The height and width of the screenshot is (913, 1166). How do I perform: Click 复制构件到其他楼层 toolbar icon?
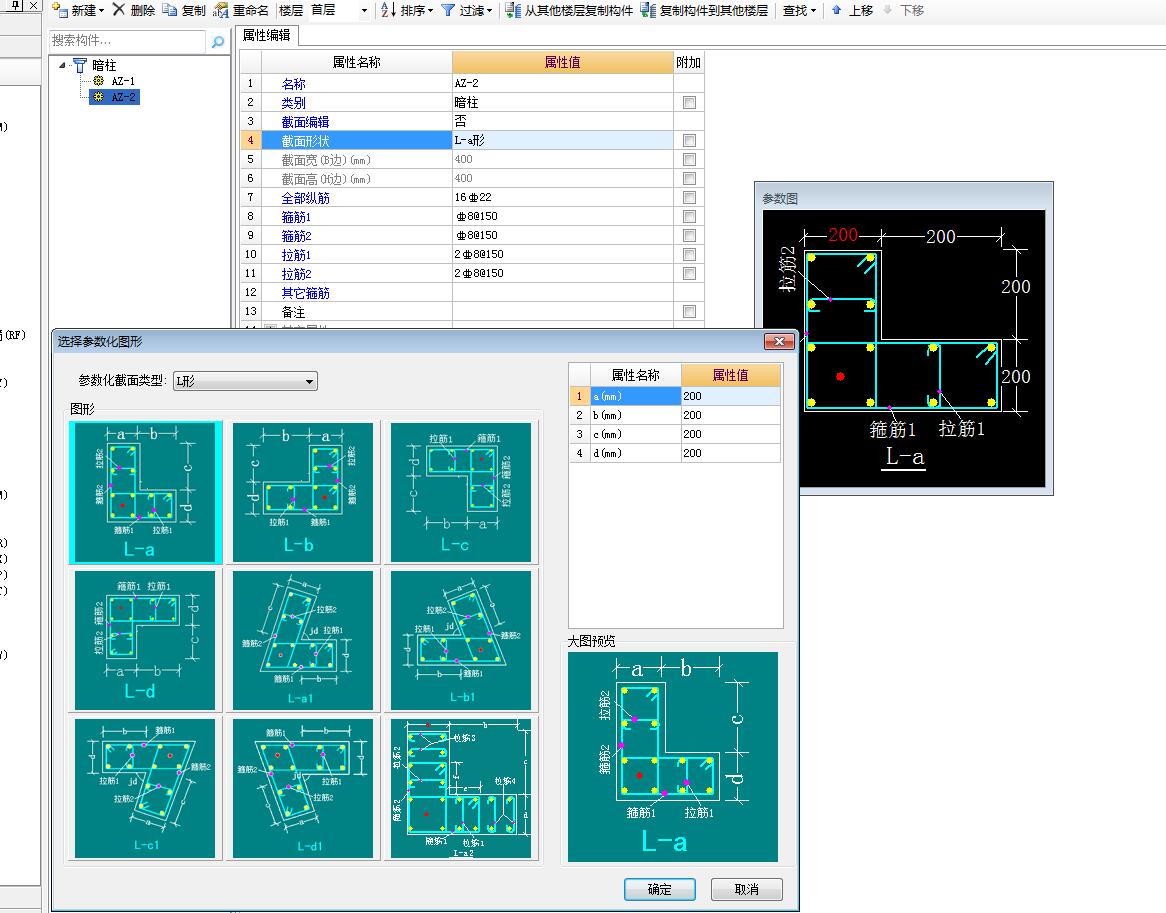coord(648,10)
